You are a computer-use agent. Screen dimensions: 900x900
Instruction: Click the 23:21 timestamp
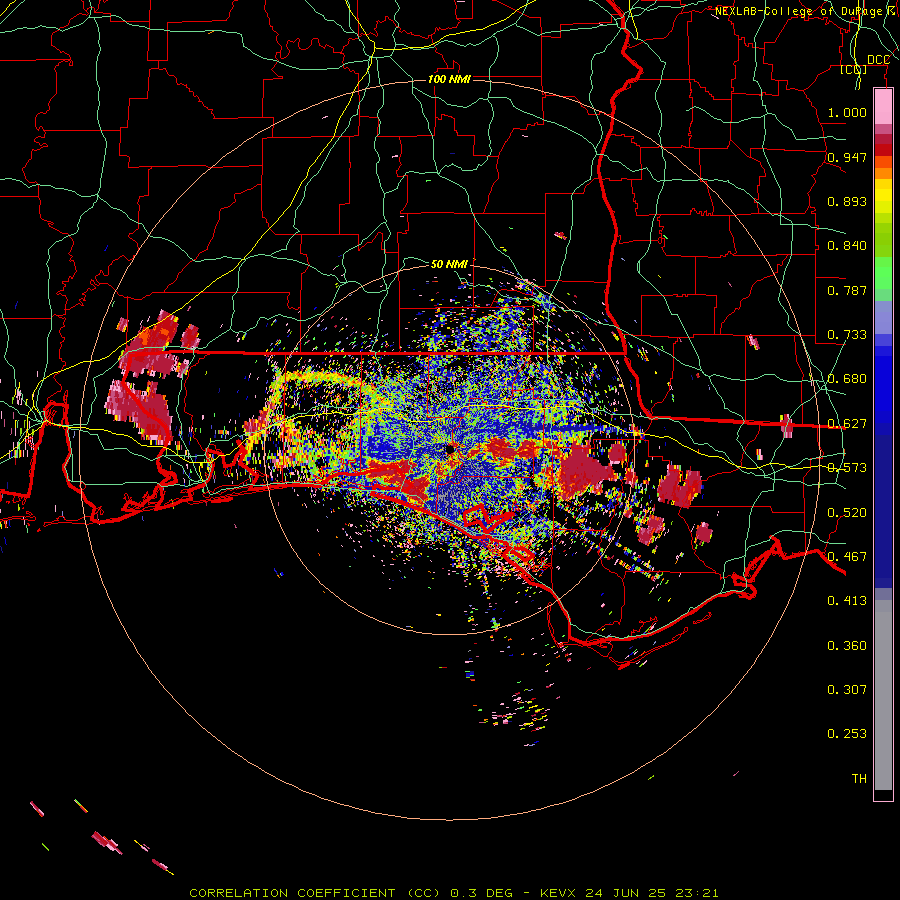pos(696,893)
